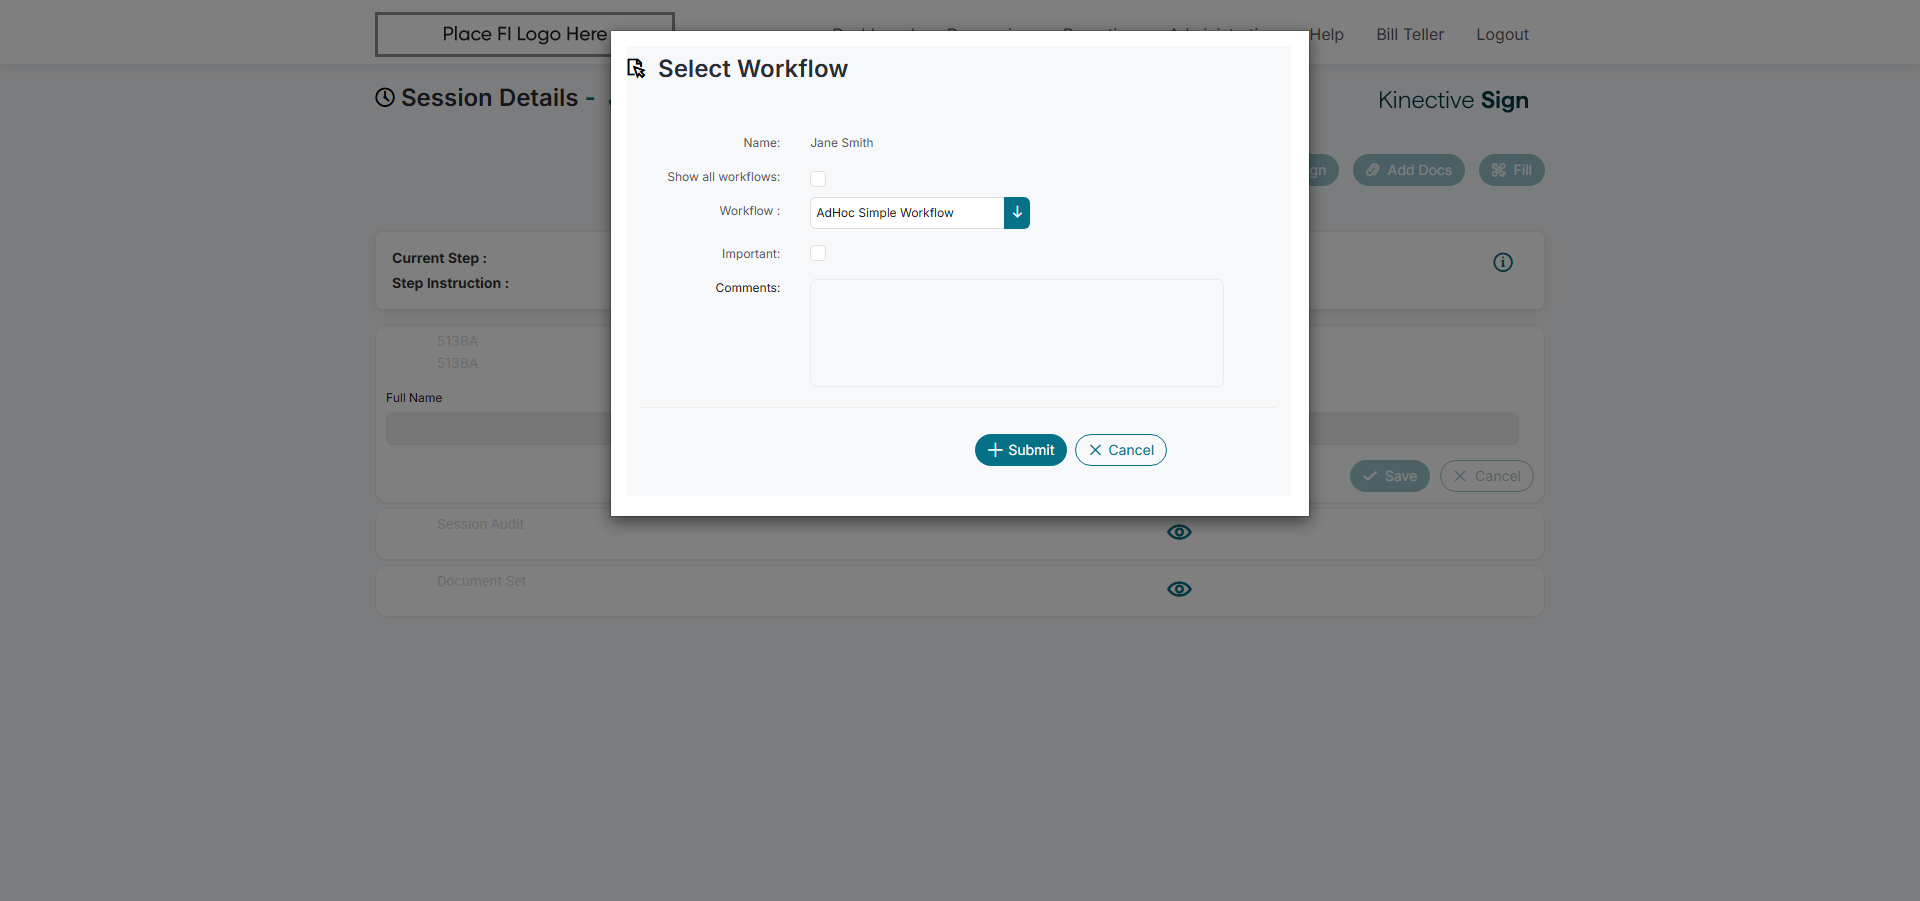
Task: Click Cancel beside the Save button
Action: (x=1487, y=476)
